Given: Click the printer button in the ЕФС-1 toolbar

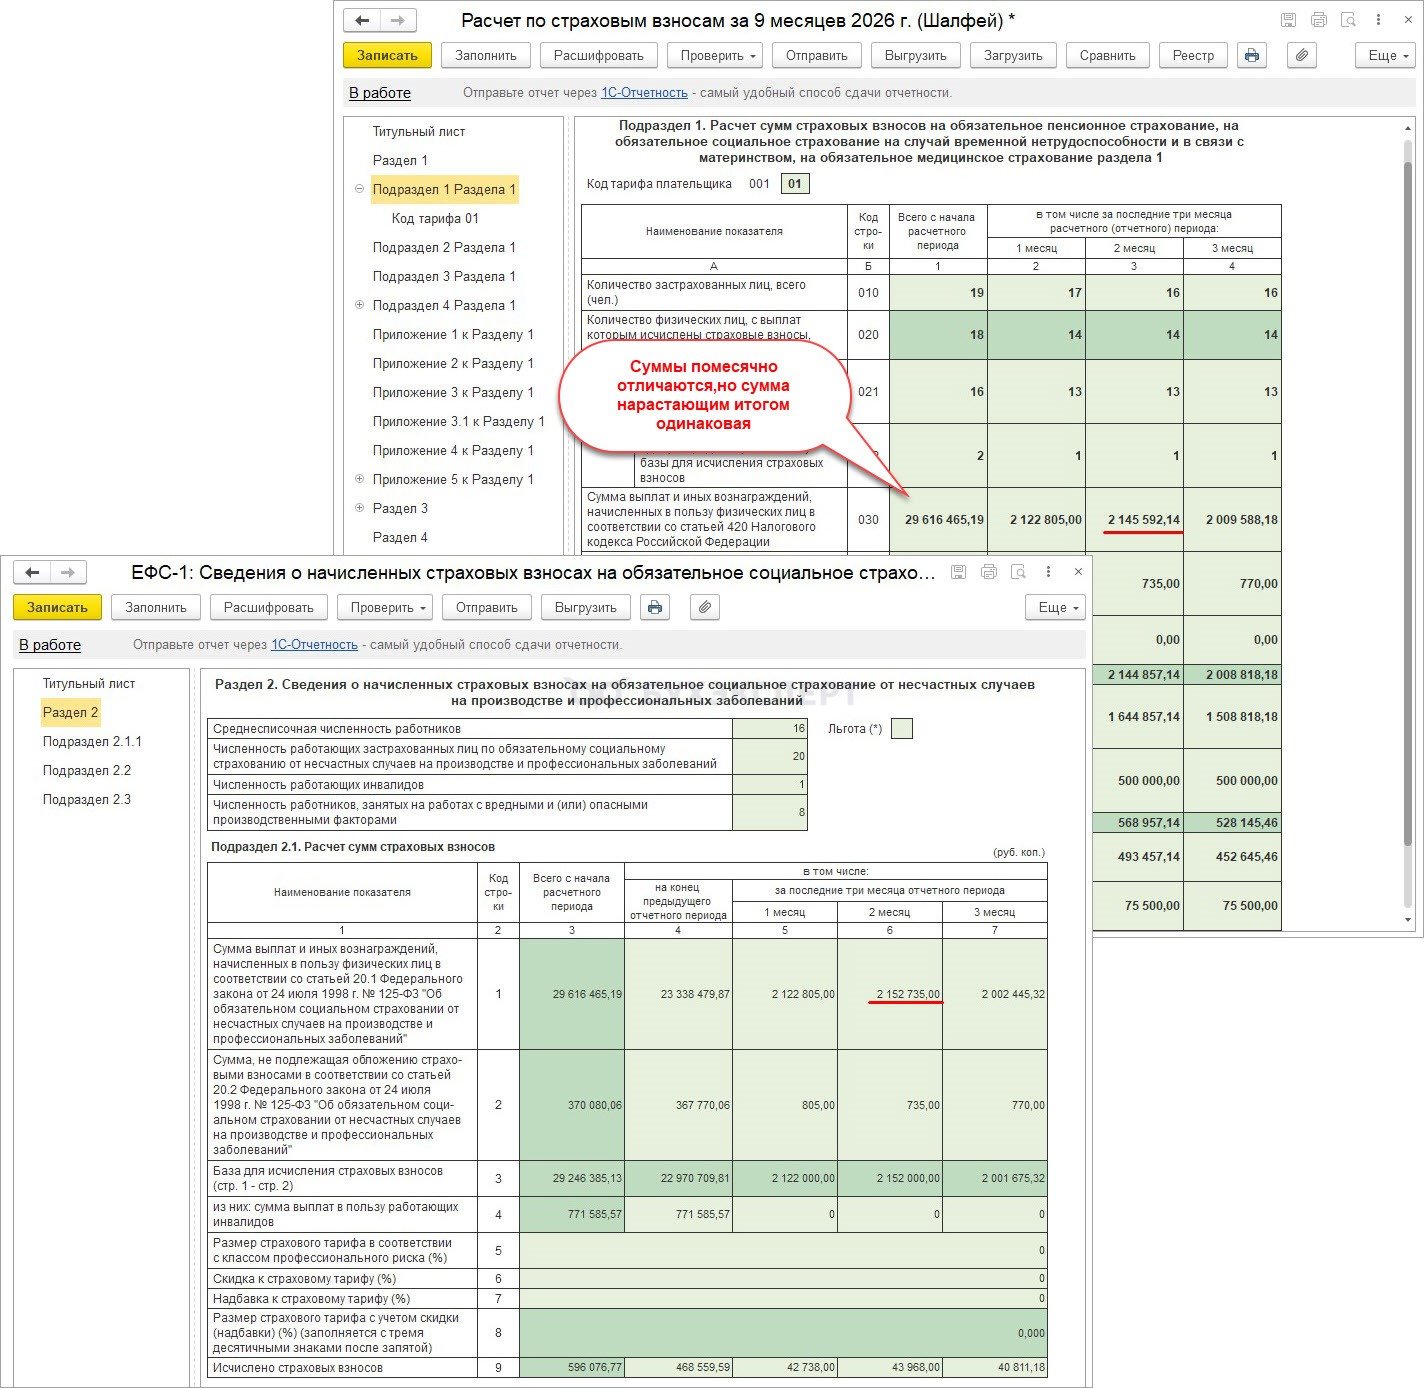Looking at the screenshot, I should (655, 607).
